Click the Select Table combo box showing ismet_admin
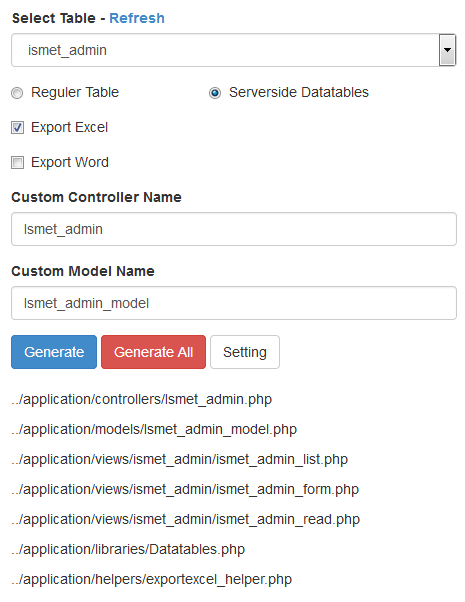Image resolution: width=465 pixels, height=602 pixels. 233,50
